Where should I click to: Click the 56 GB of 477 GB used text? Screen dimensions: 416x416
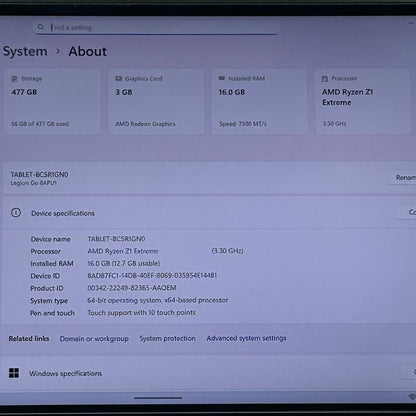[40, 124]
